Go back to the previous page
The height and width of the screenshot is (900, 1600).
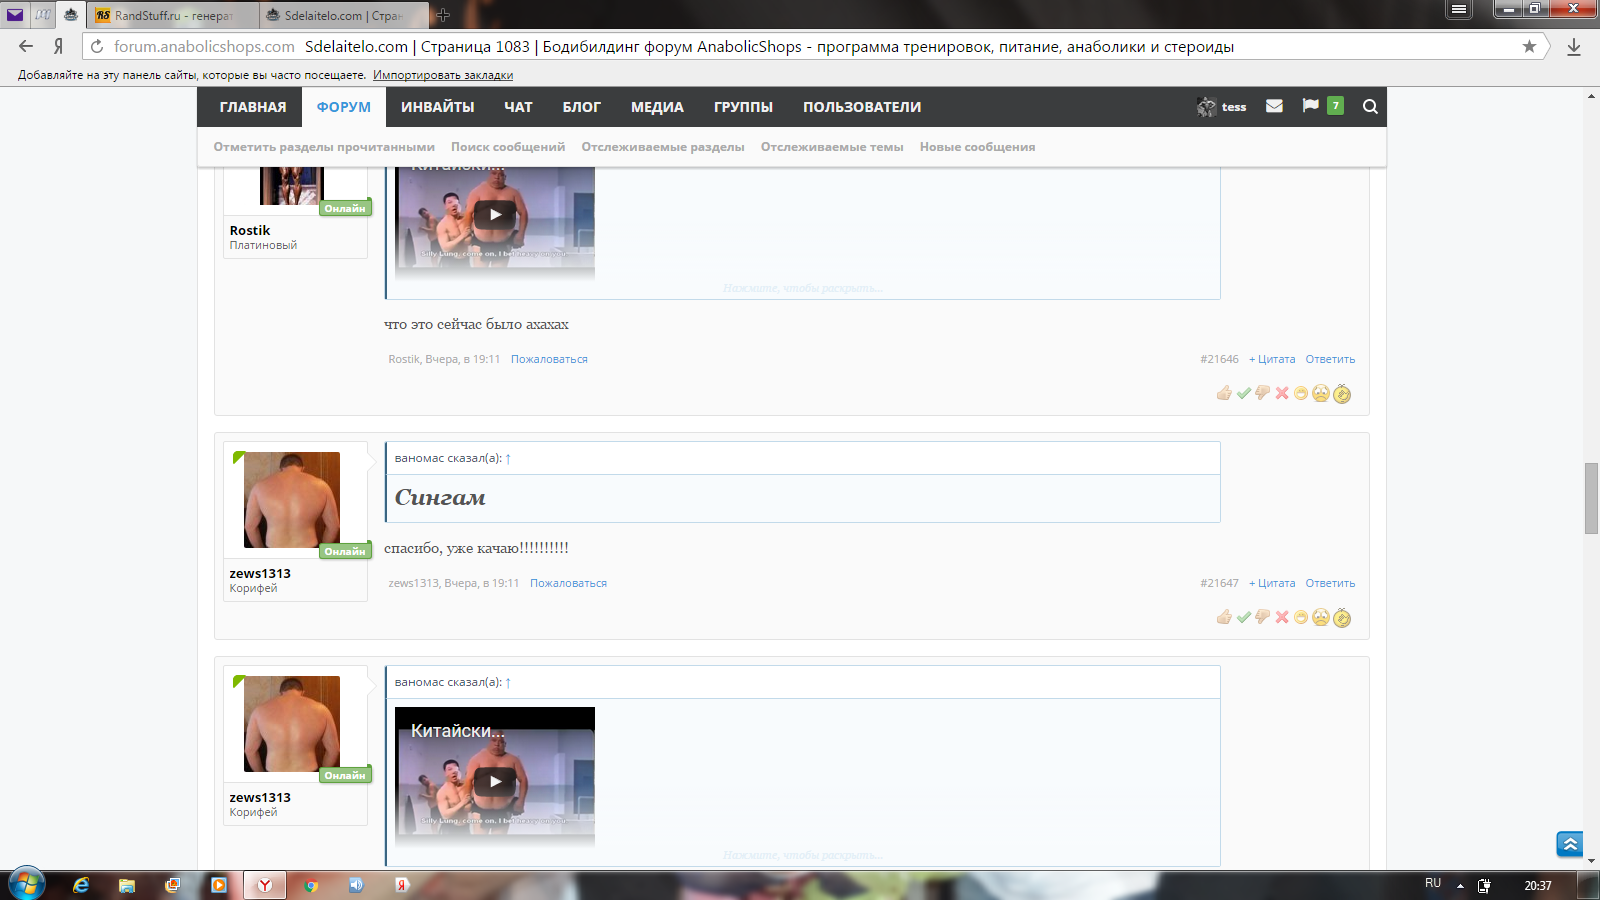(x=26, y=46)
